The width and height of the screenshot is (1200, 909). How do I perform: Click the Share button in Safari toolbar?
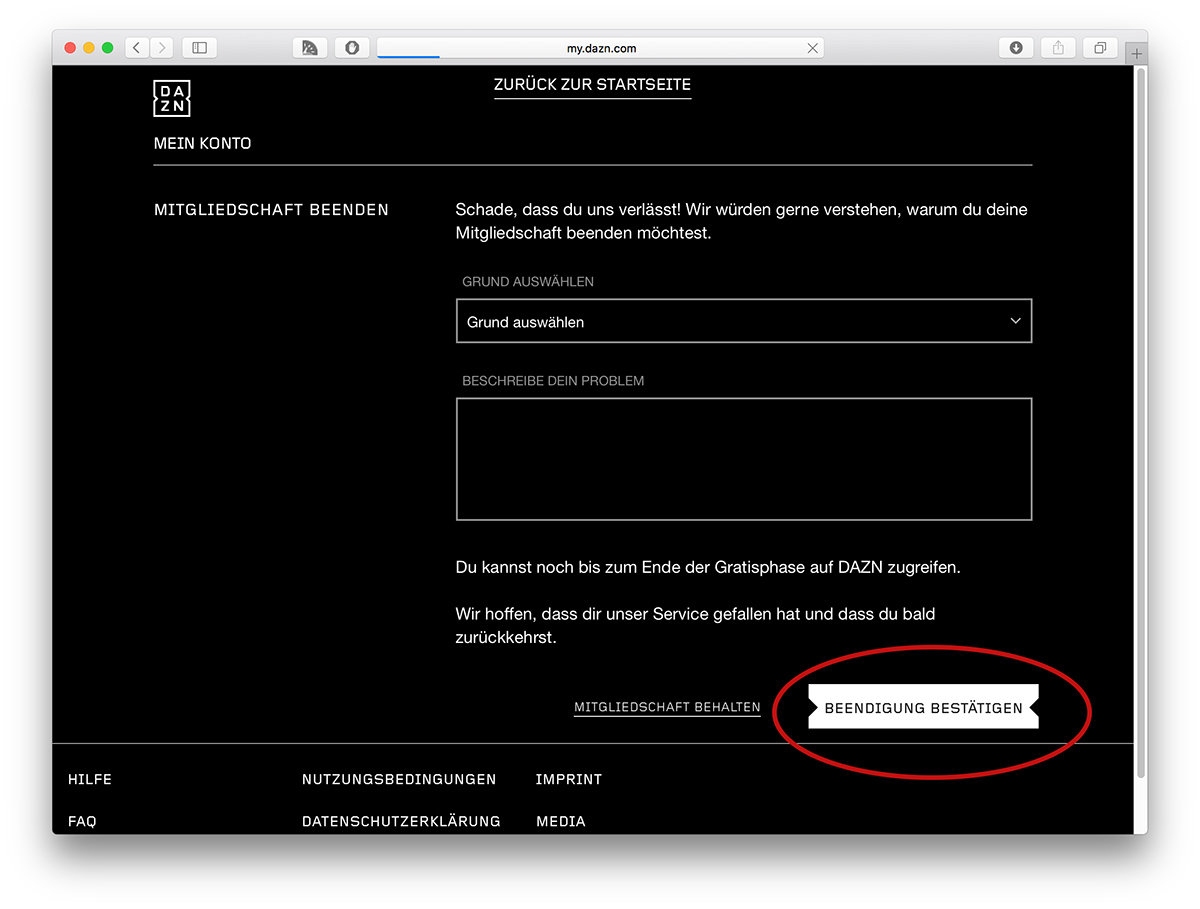pos(1057,47)
